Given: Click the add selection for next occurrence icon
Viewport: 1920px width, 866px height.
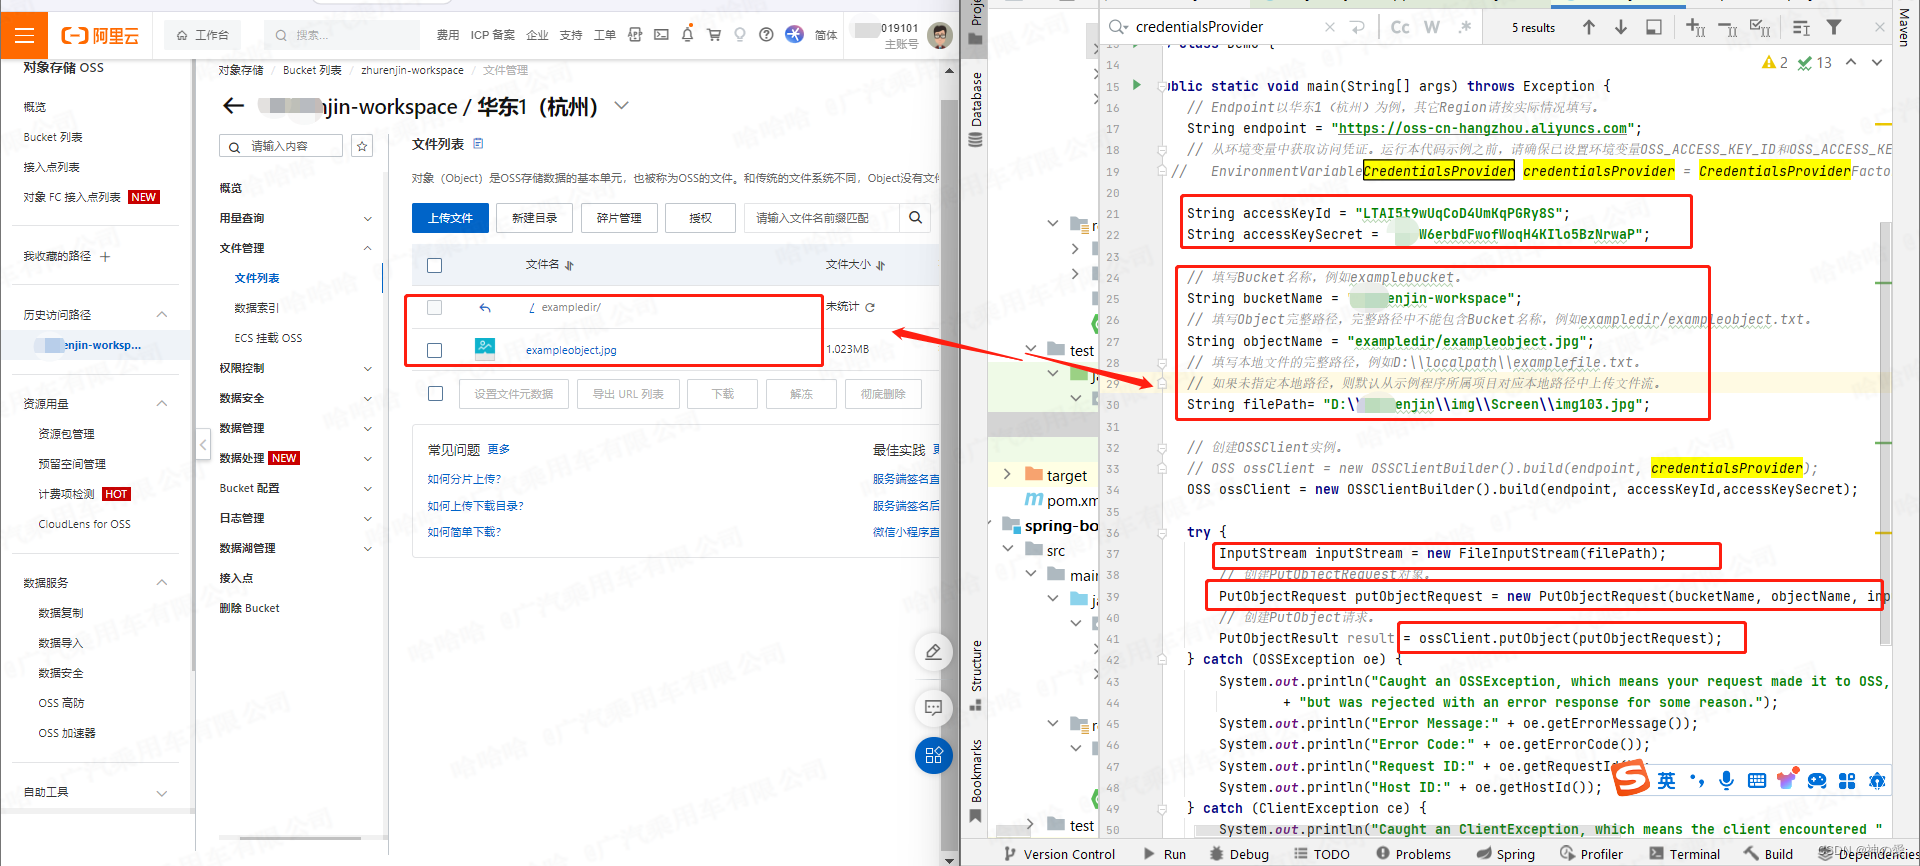Looking at the screenshot, I should (x=1695, y=27).
